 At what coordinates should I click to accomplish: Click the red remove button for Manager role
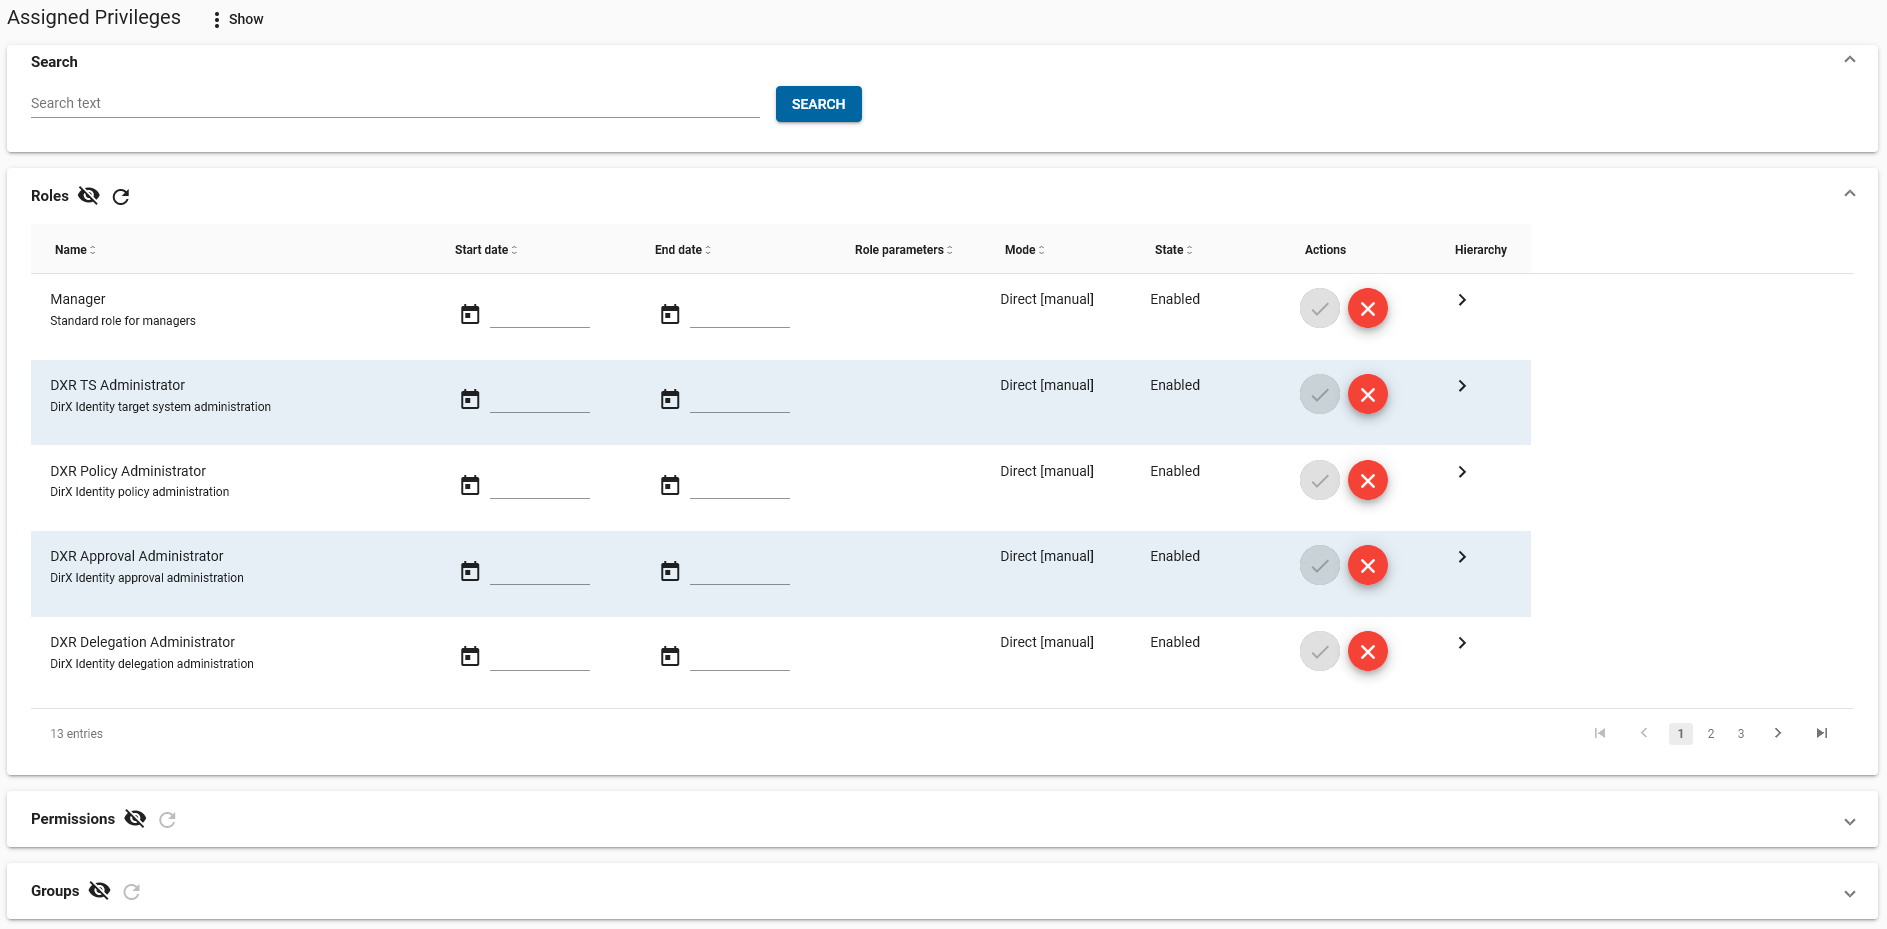1367,309
